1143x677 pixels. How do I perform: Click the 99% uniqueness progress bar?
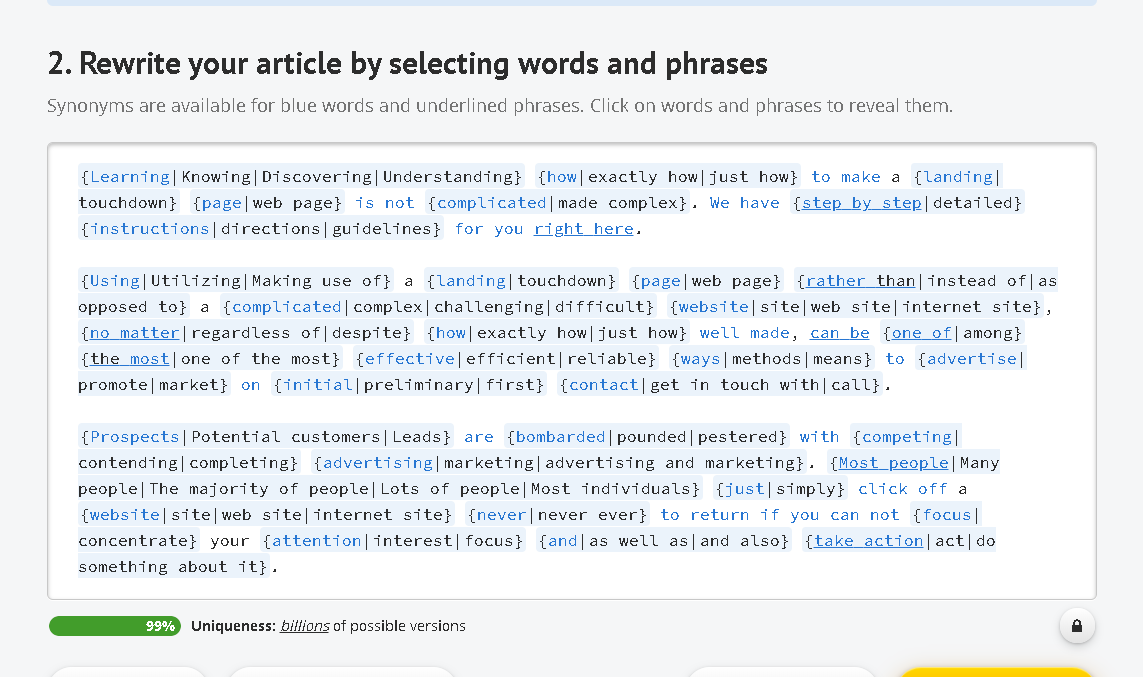[114, 626]
